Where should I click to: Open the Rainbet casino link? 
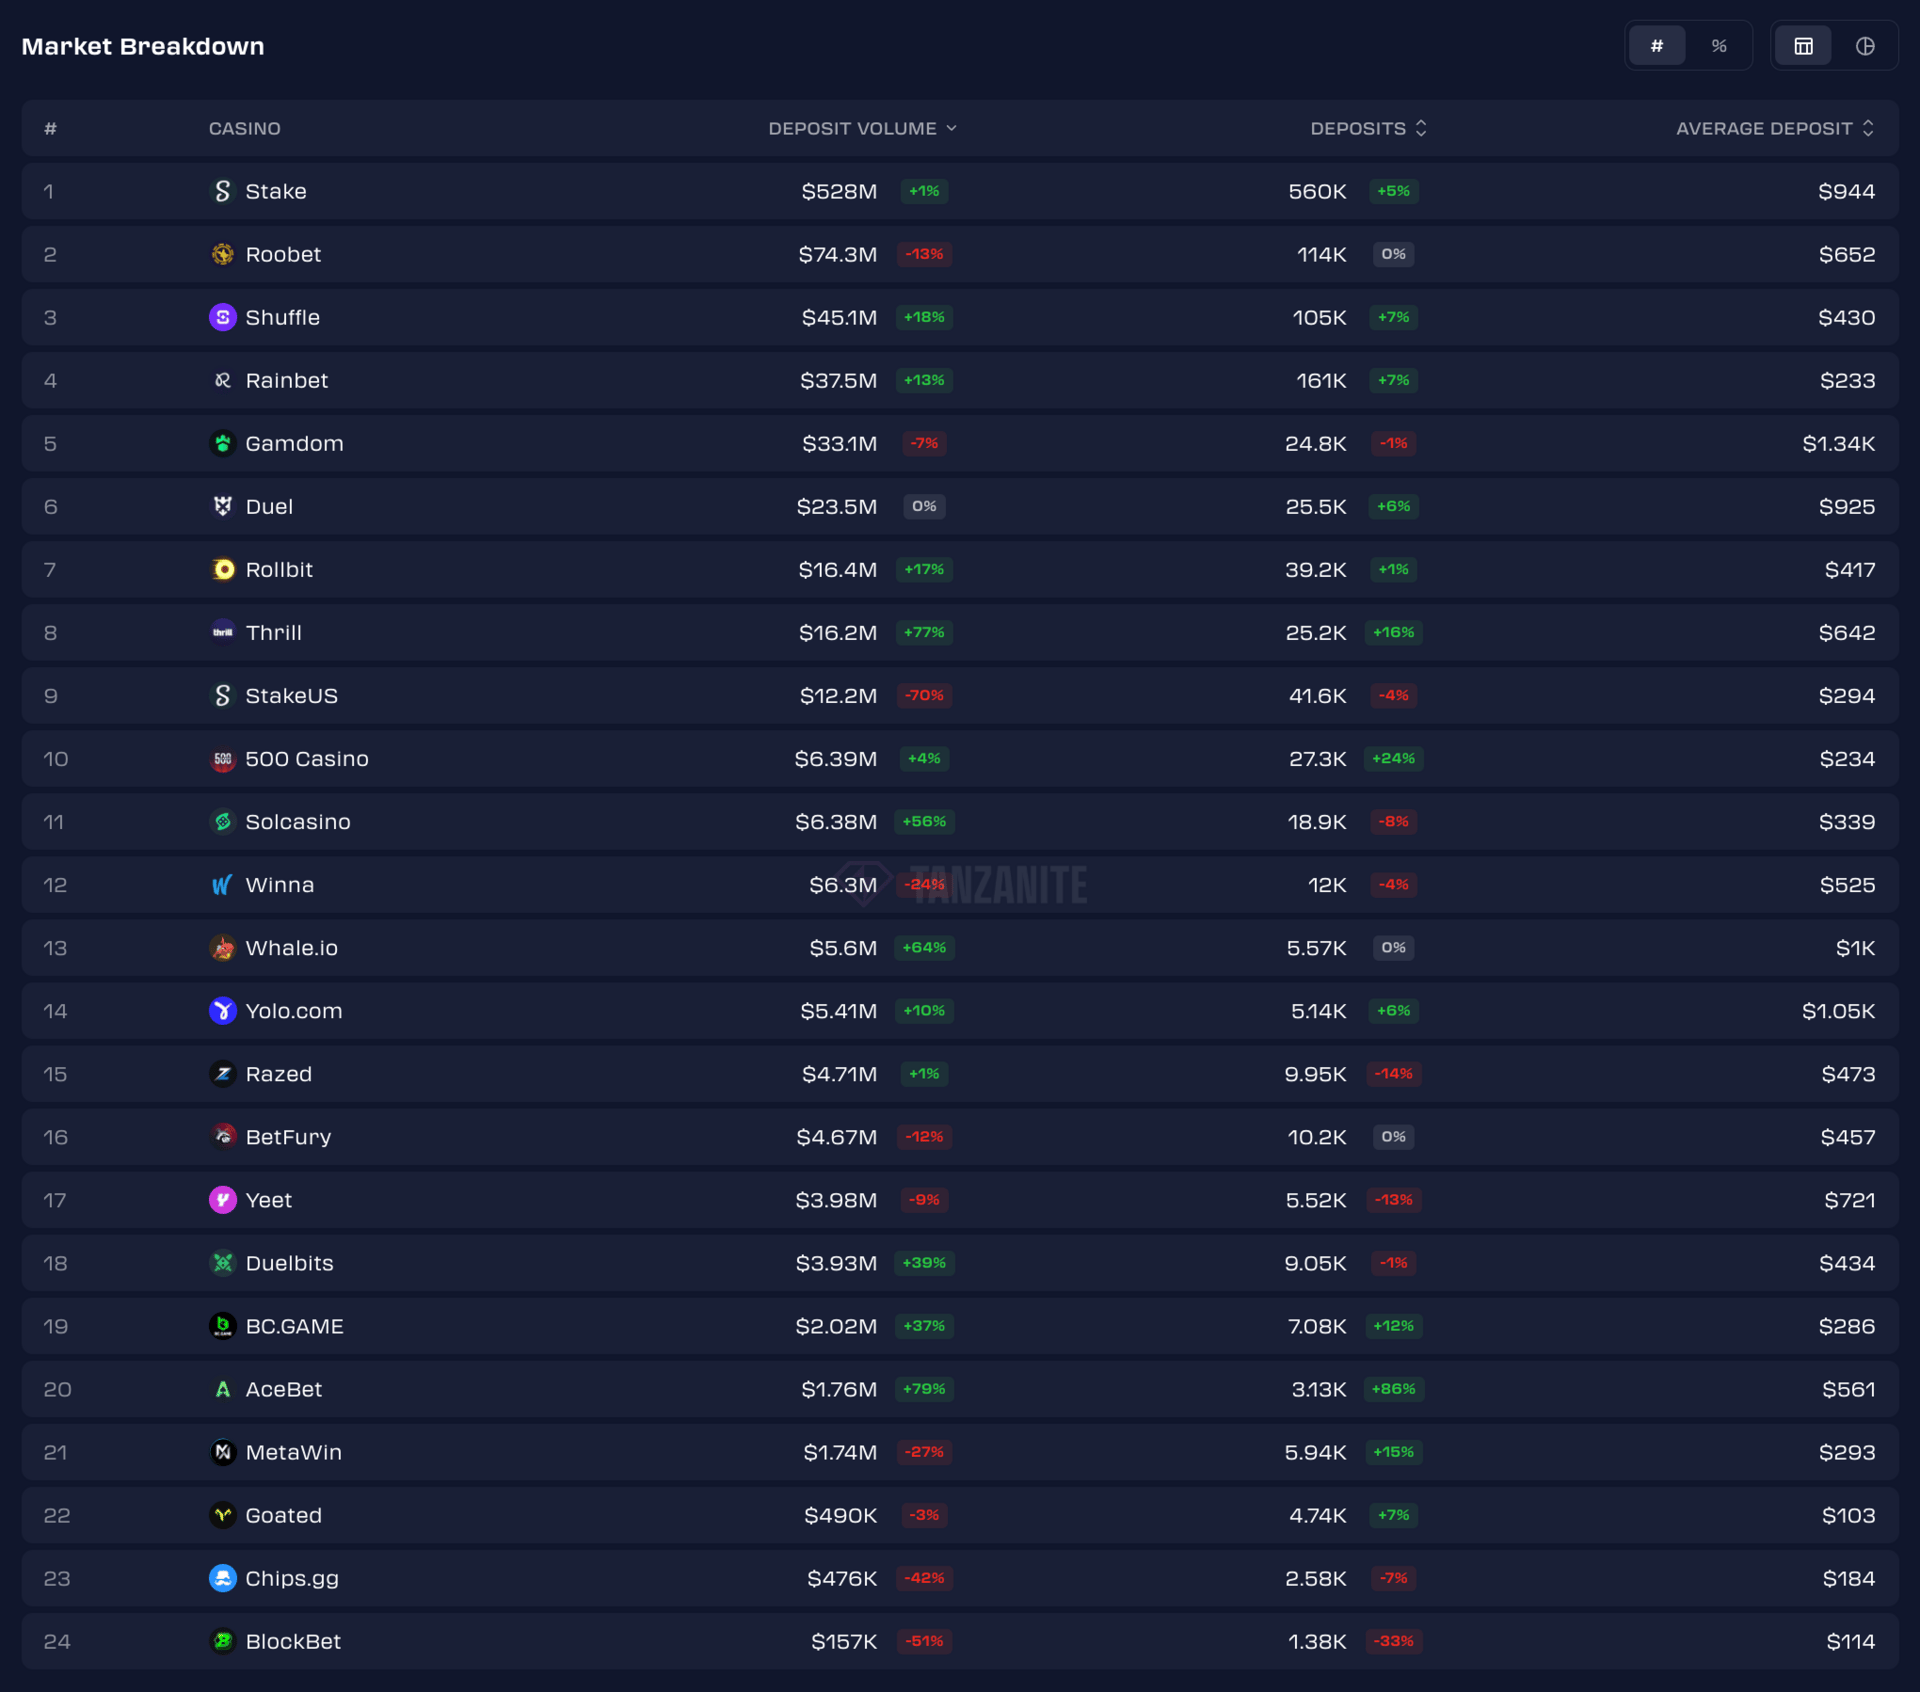[x=286, y=380]
